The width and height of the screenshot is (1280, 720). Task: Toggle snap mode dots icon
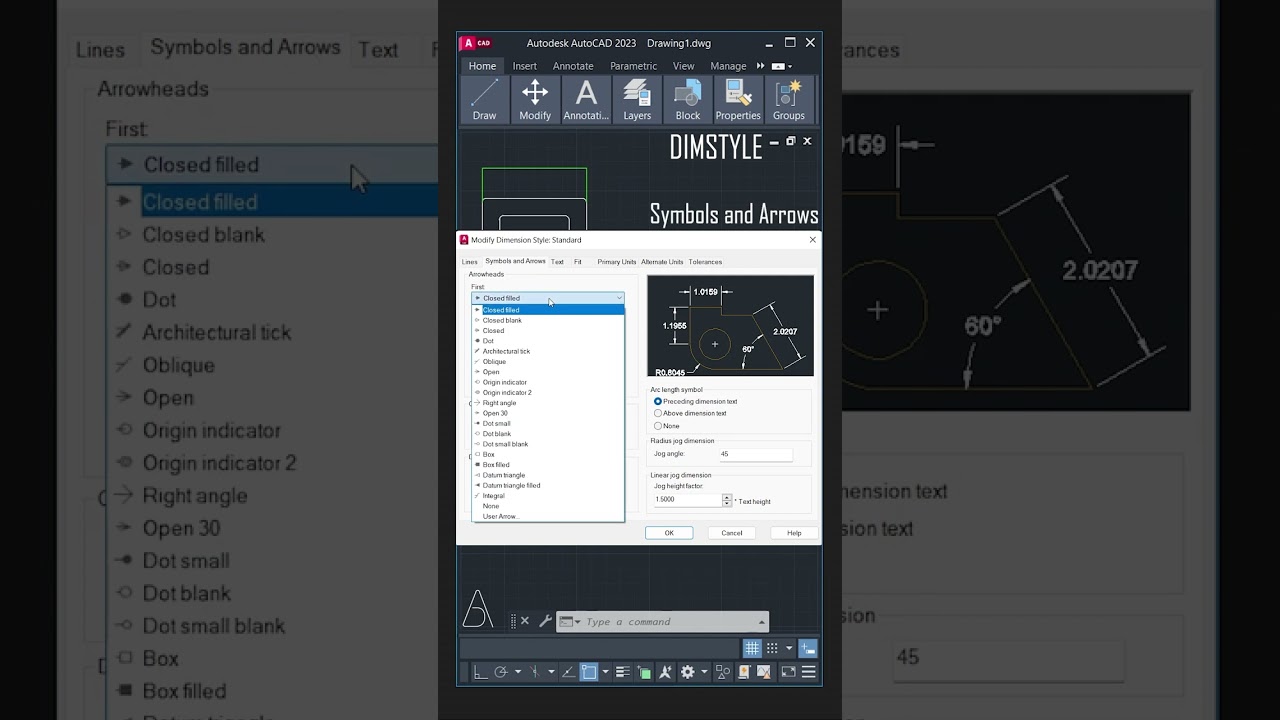tap(772, 648)
